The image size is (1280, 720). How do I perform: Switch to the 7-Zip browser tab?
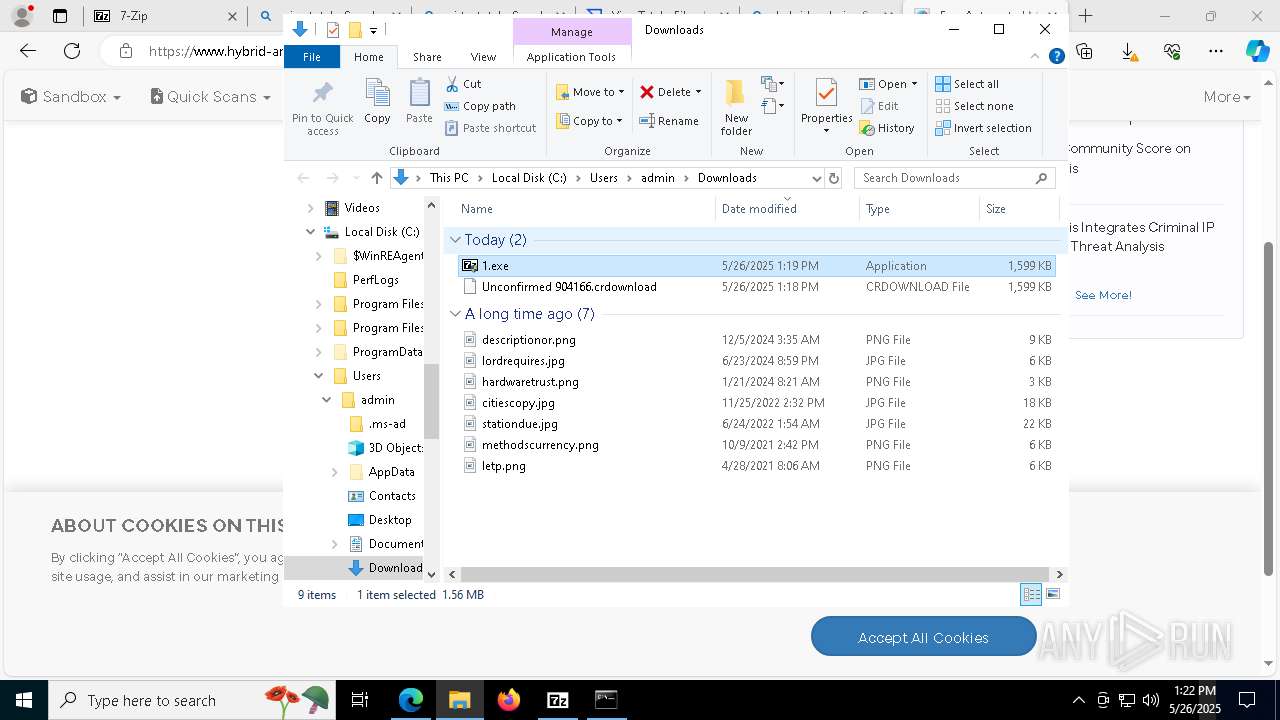(x=164, y=16)
